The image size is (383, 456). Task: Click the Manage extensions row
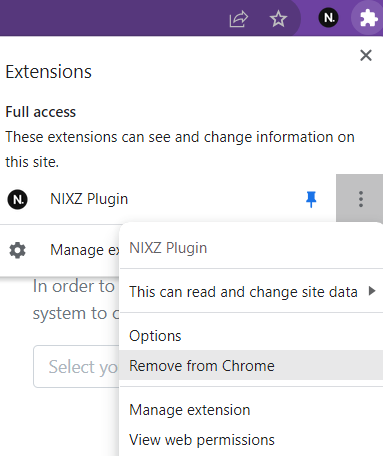click(x=59, y=250)
